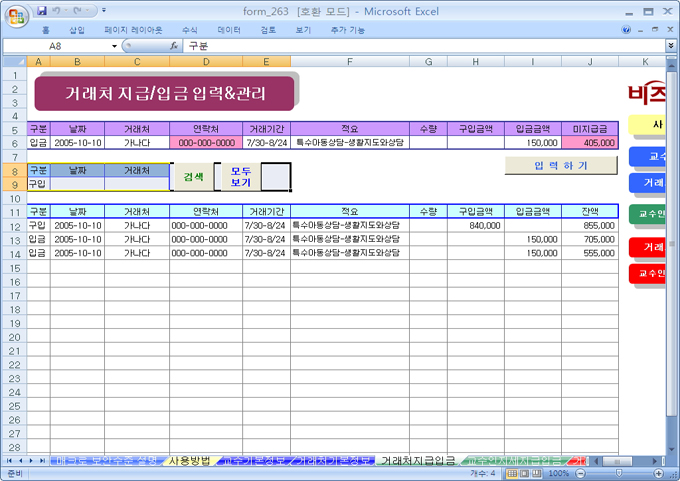Click the Excel Help question mark icon
680x481 pixels.
click(626, 30)
